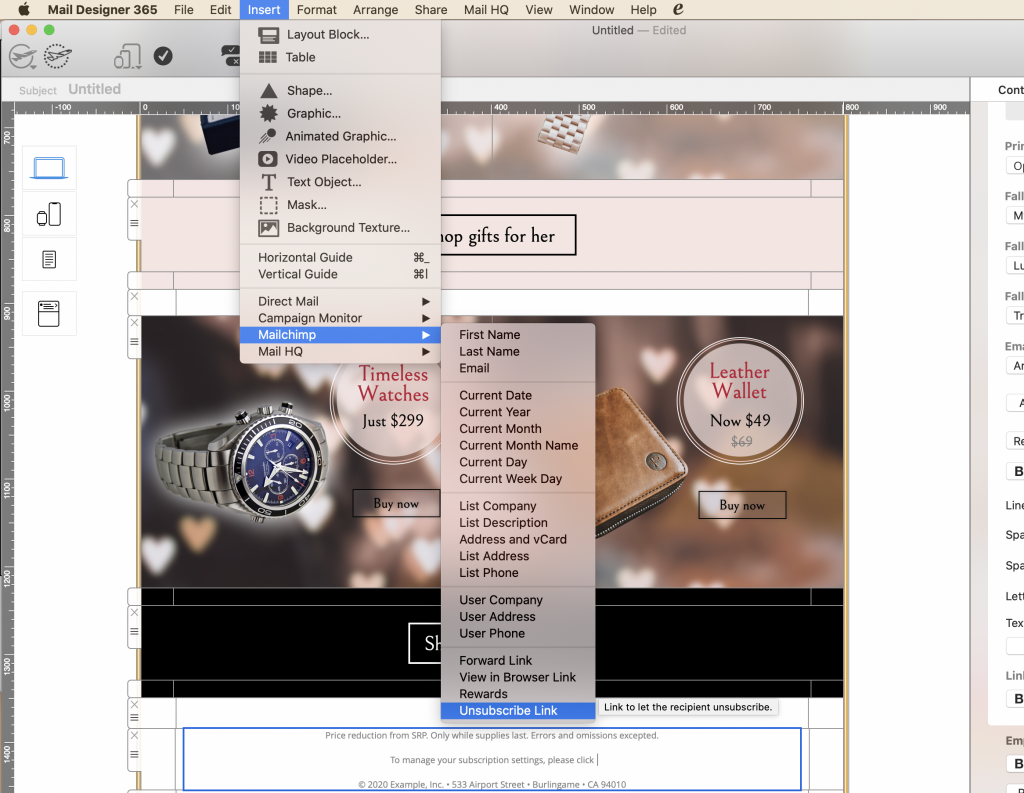Click 'Buy now' button under Leather Wallet
Screen dimensions: 1024x793
pyautogui.click(x=742, y=505)
